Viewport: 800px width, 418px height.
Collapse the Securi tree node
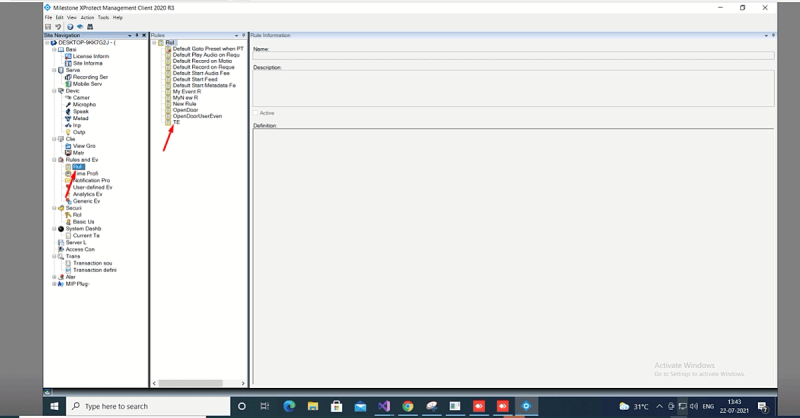[54, 208]
